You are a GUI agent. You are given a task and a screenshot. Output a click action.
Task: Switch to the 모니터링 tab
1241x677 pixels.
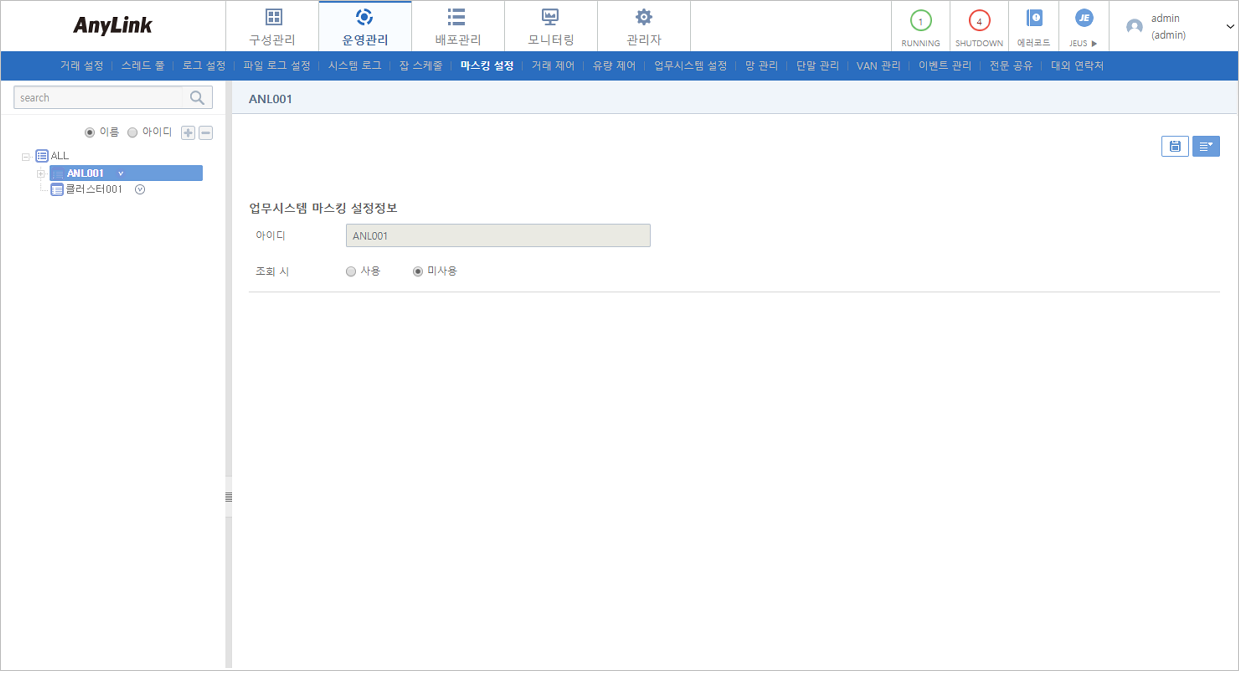[x=551, y=27]
